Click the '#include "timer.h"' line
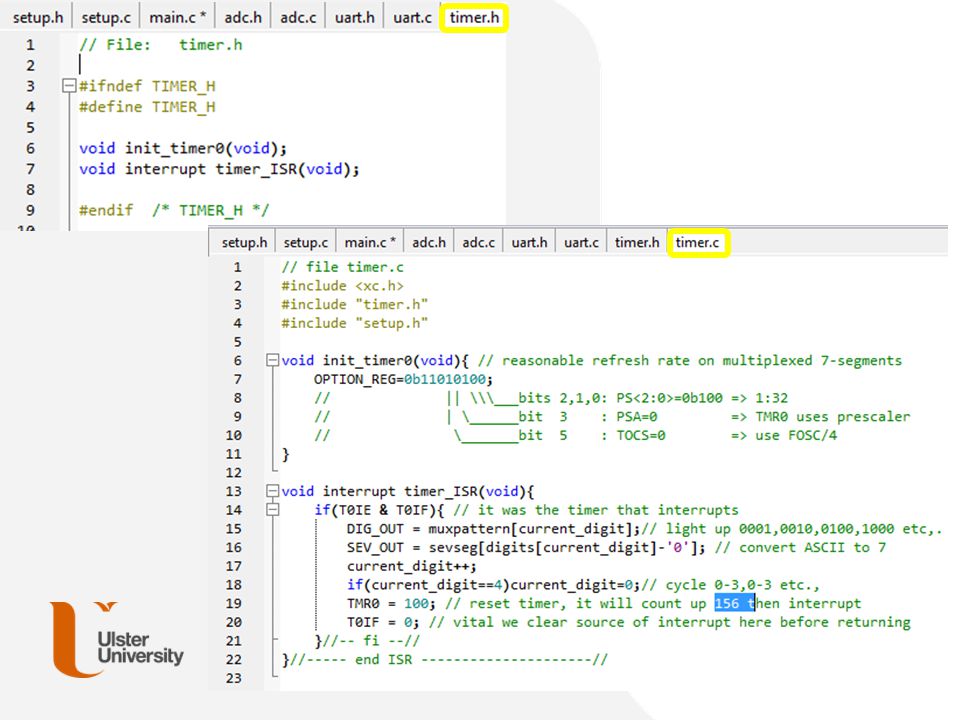This screenshot has height=720, width=960. 354,304
